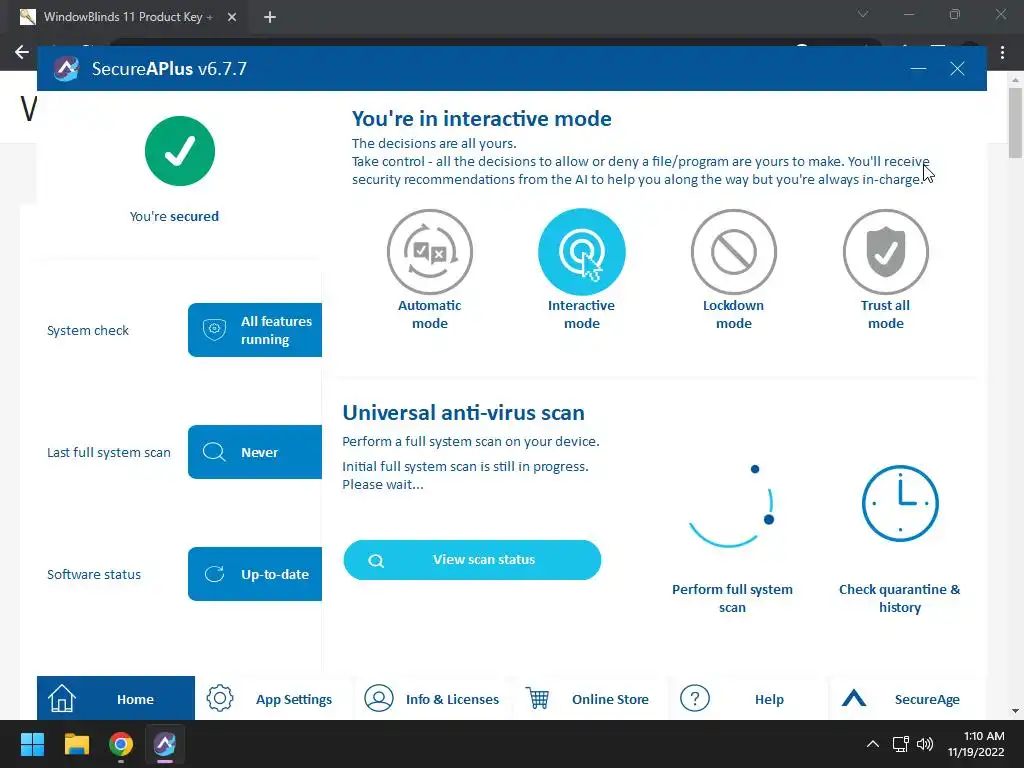The image size is (1024, 768).
Task: Select Trust all mode shield icon
Action: pyautogui.click(x=886, y=252)
